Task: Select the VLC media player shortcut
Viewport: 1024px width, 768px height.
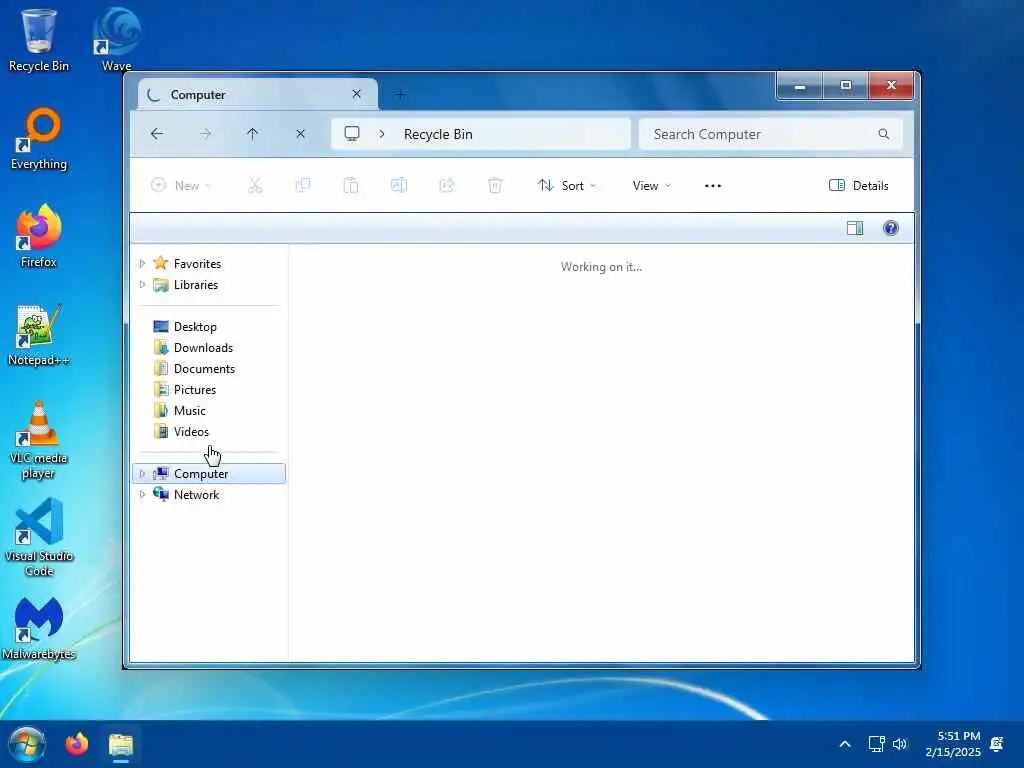Action: point(39,440)
